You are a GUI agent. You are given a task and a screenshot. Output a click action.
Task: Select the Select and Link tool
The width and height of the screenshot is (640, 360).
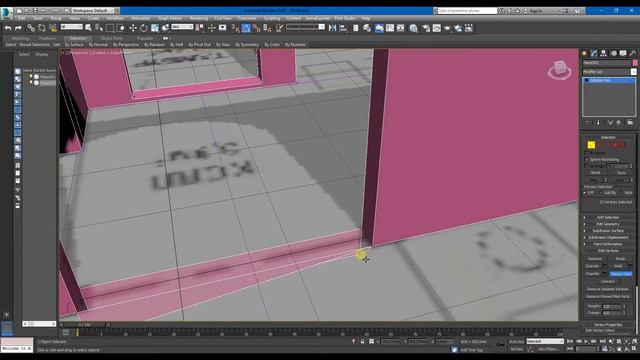[x=31, y=28]
